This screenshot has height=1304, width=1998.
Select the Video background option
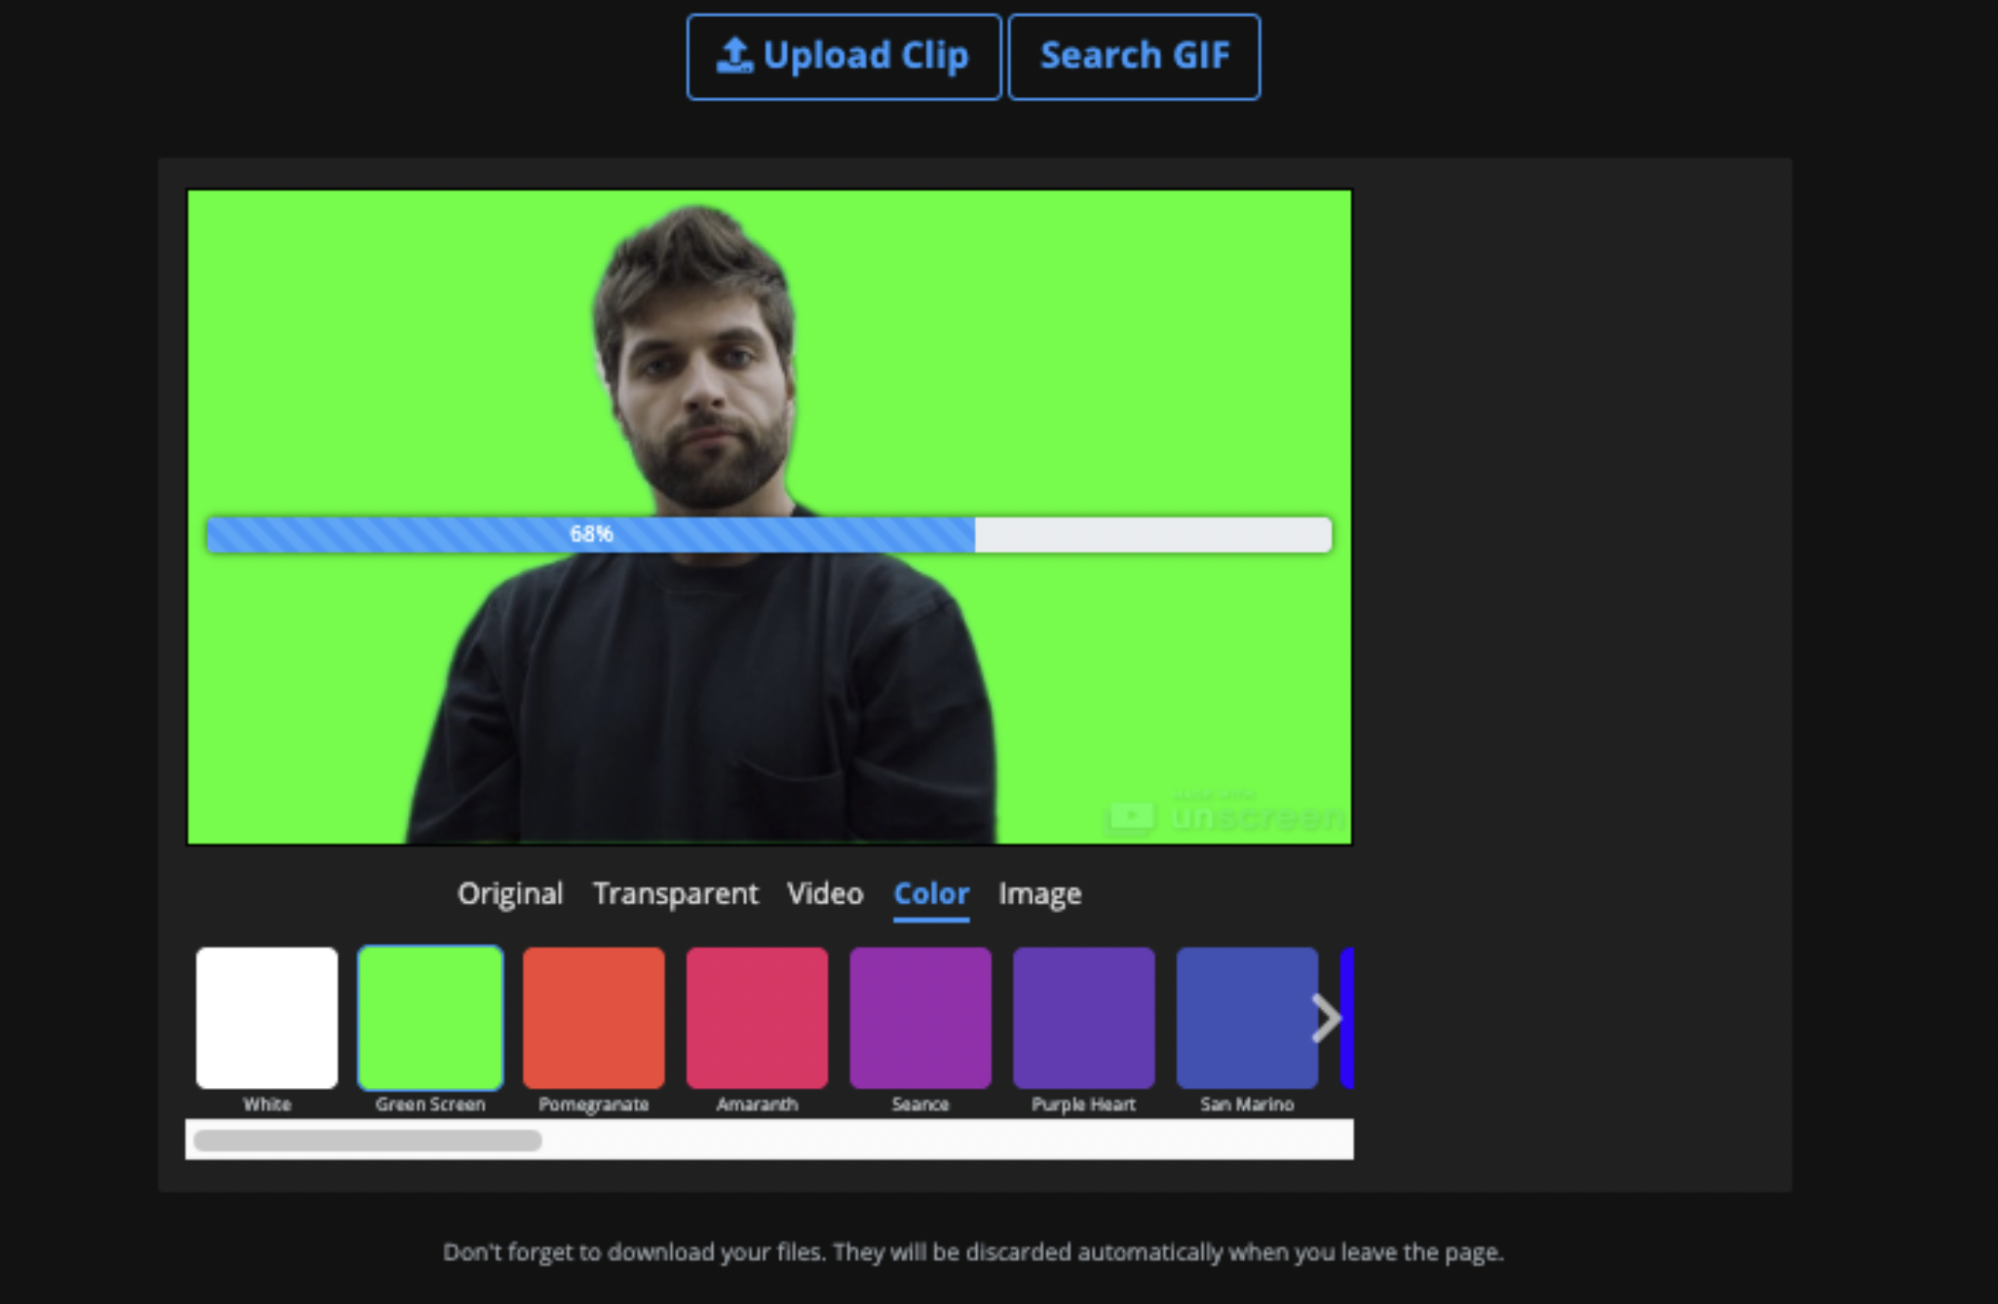[x=826, y=893]
